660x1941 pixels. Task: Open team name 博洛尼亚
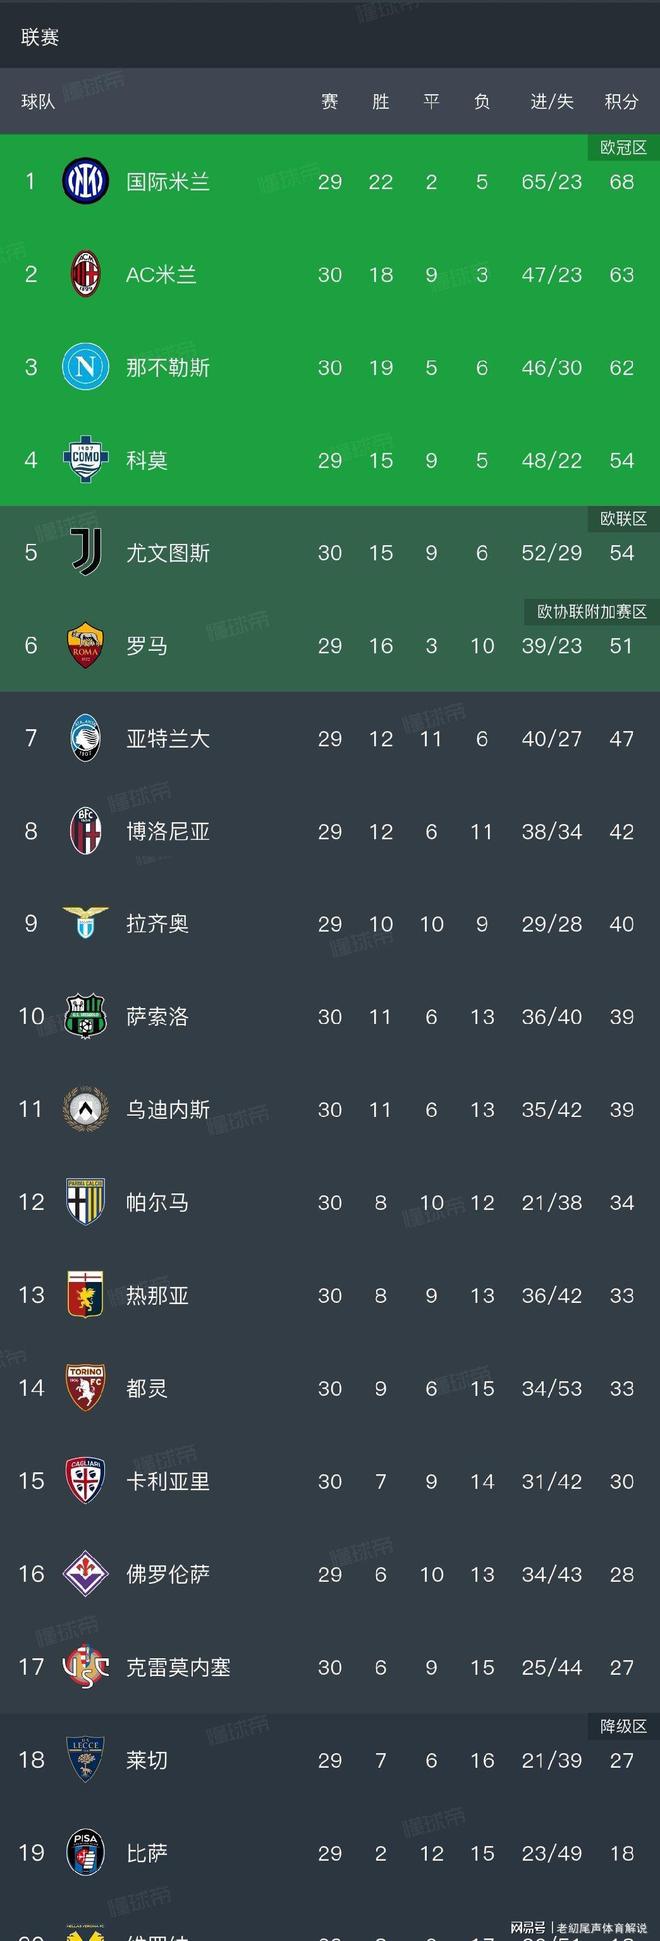tap(168, 832)
